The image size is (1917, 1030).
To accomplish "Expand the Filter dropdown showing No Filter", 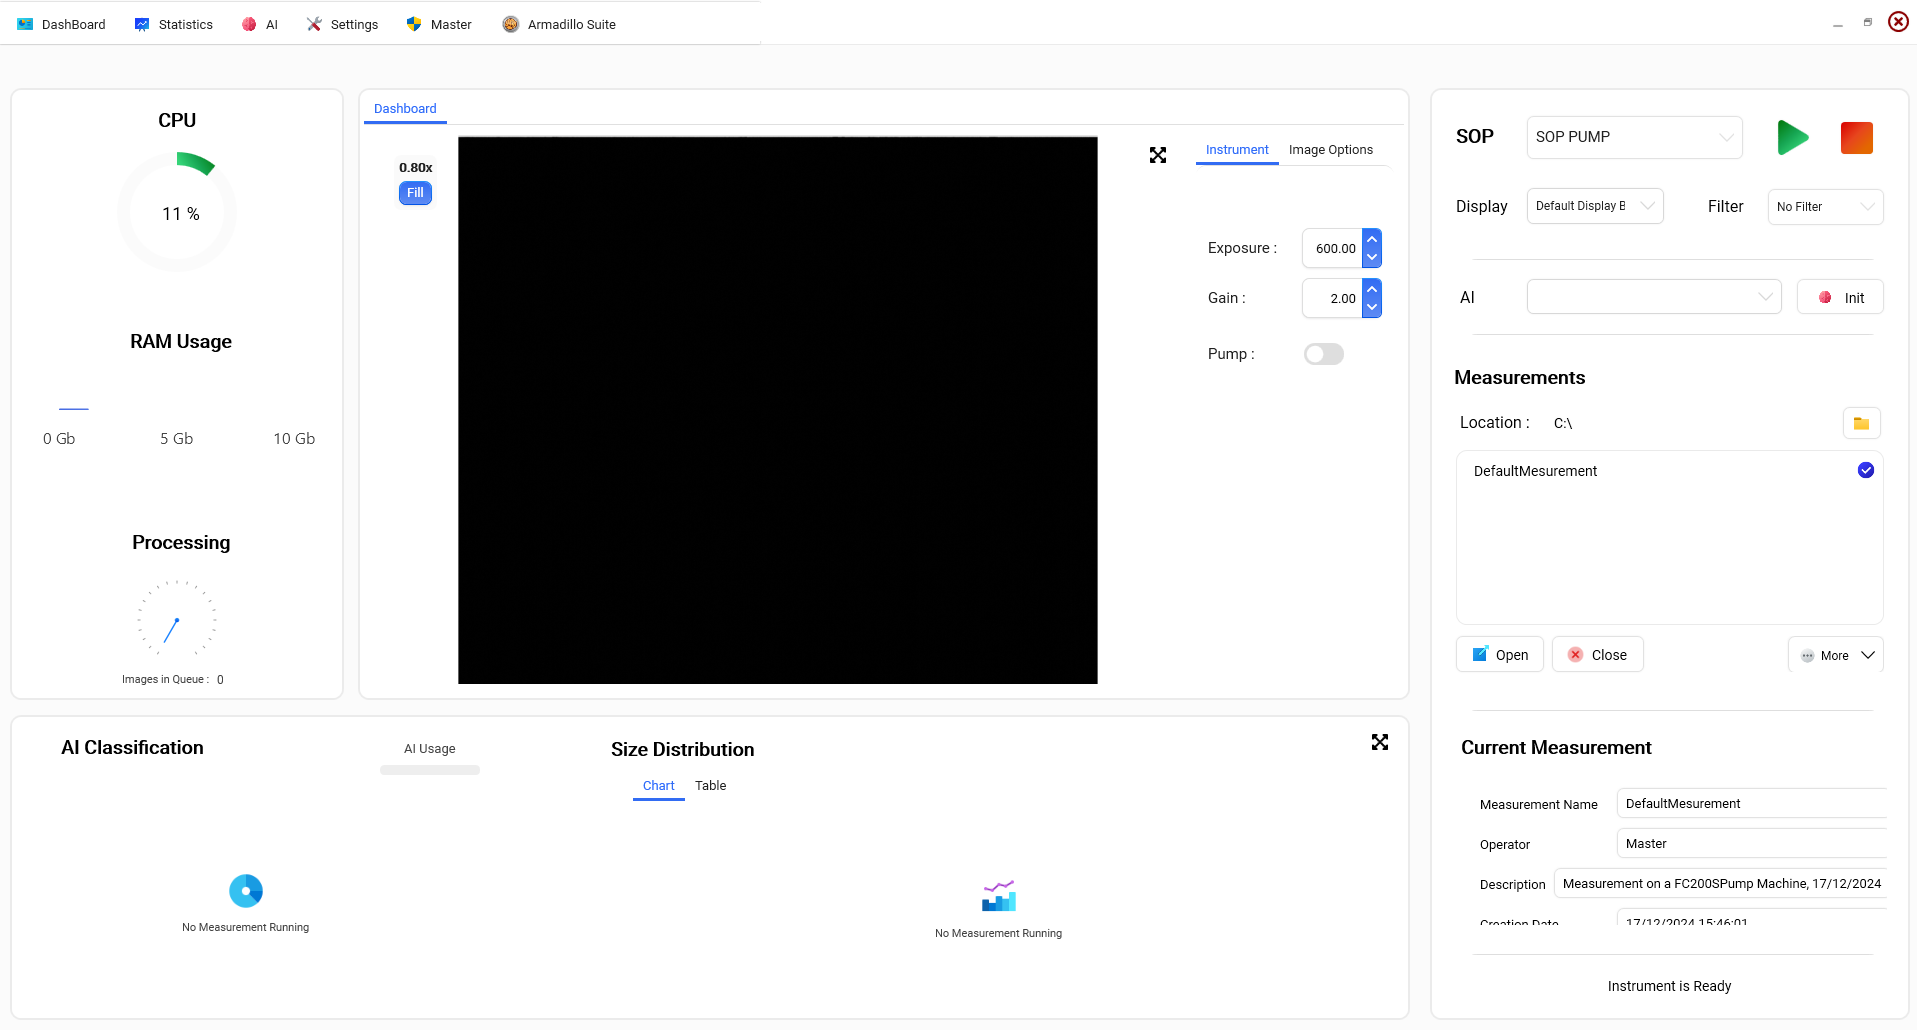I will pyautogui.click(x=1825, y=207).
